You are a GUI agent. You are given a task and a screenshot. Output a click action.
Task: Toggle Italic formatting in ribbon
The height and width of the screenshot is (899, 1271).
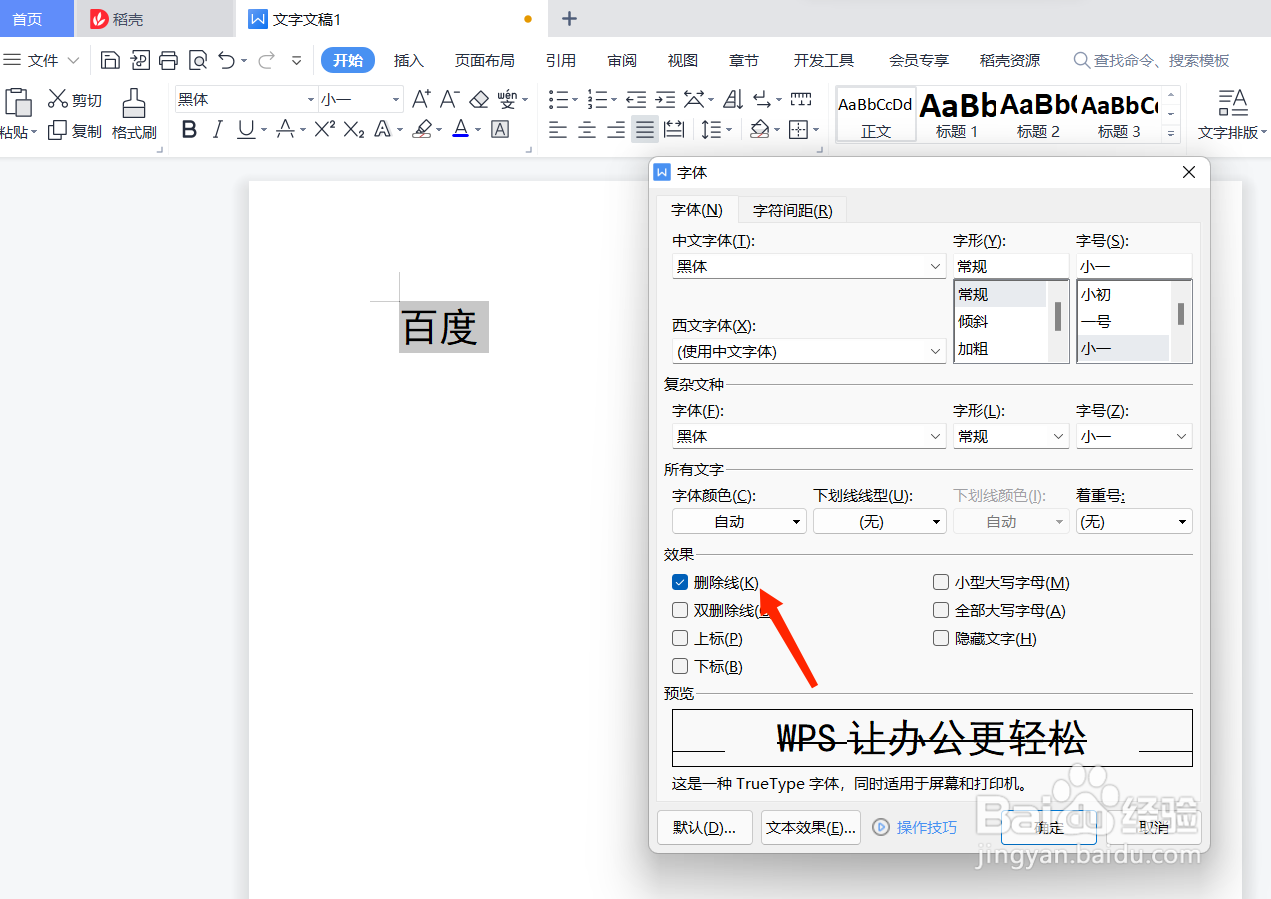[218, 129]
